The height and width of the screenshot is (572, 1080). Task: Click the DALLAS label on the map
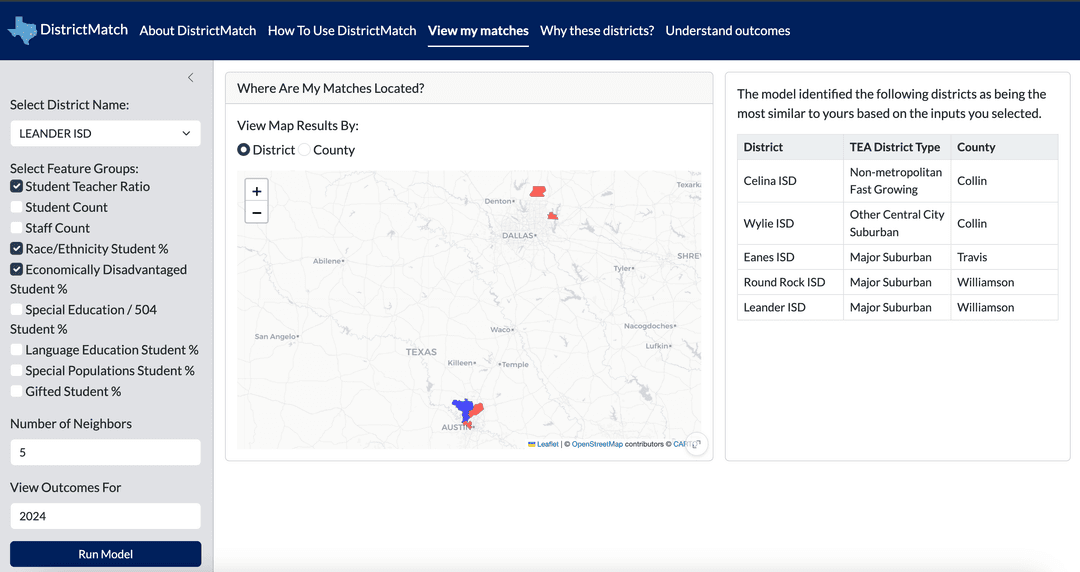pos(517,236)
